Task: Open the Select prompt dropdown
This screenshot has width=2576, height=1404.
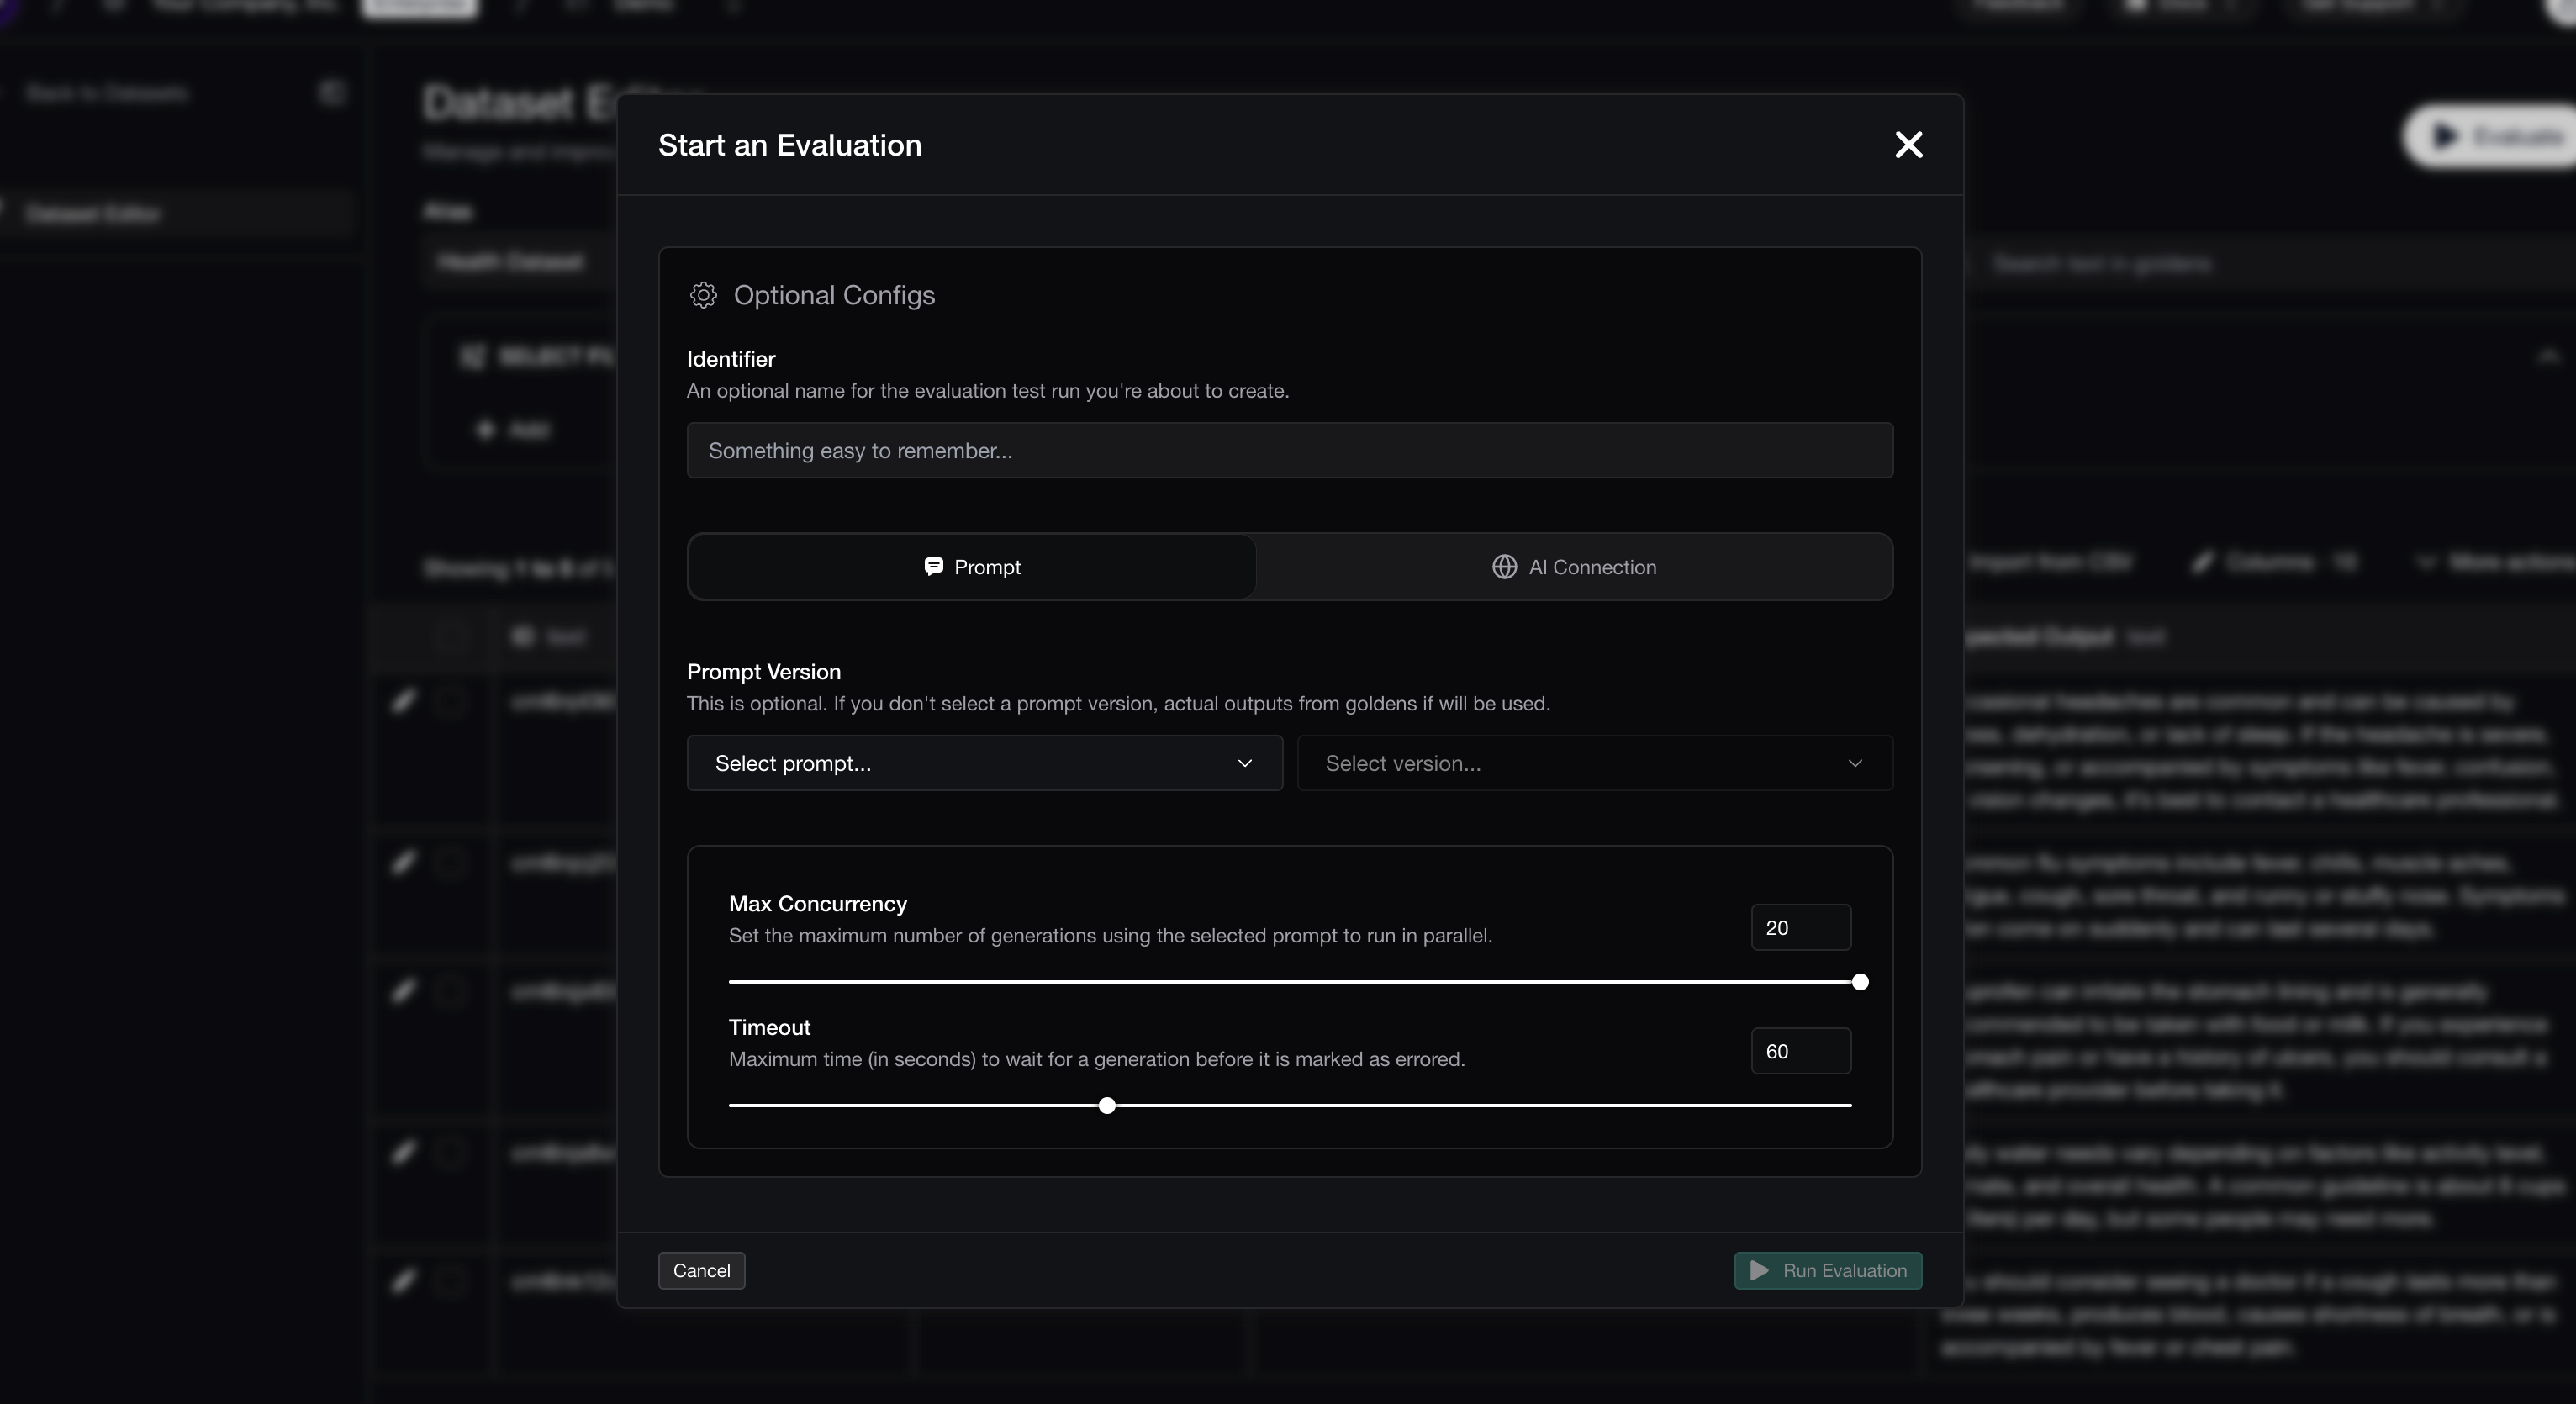Action: [984, 763]
